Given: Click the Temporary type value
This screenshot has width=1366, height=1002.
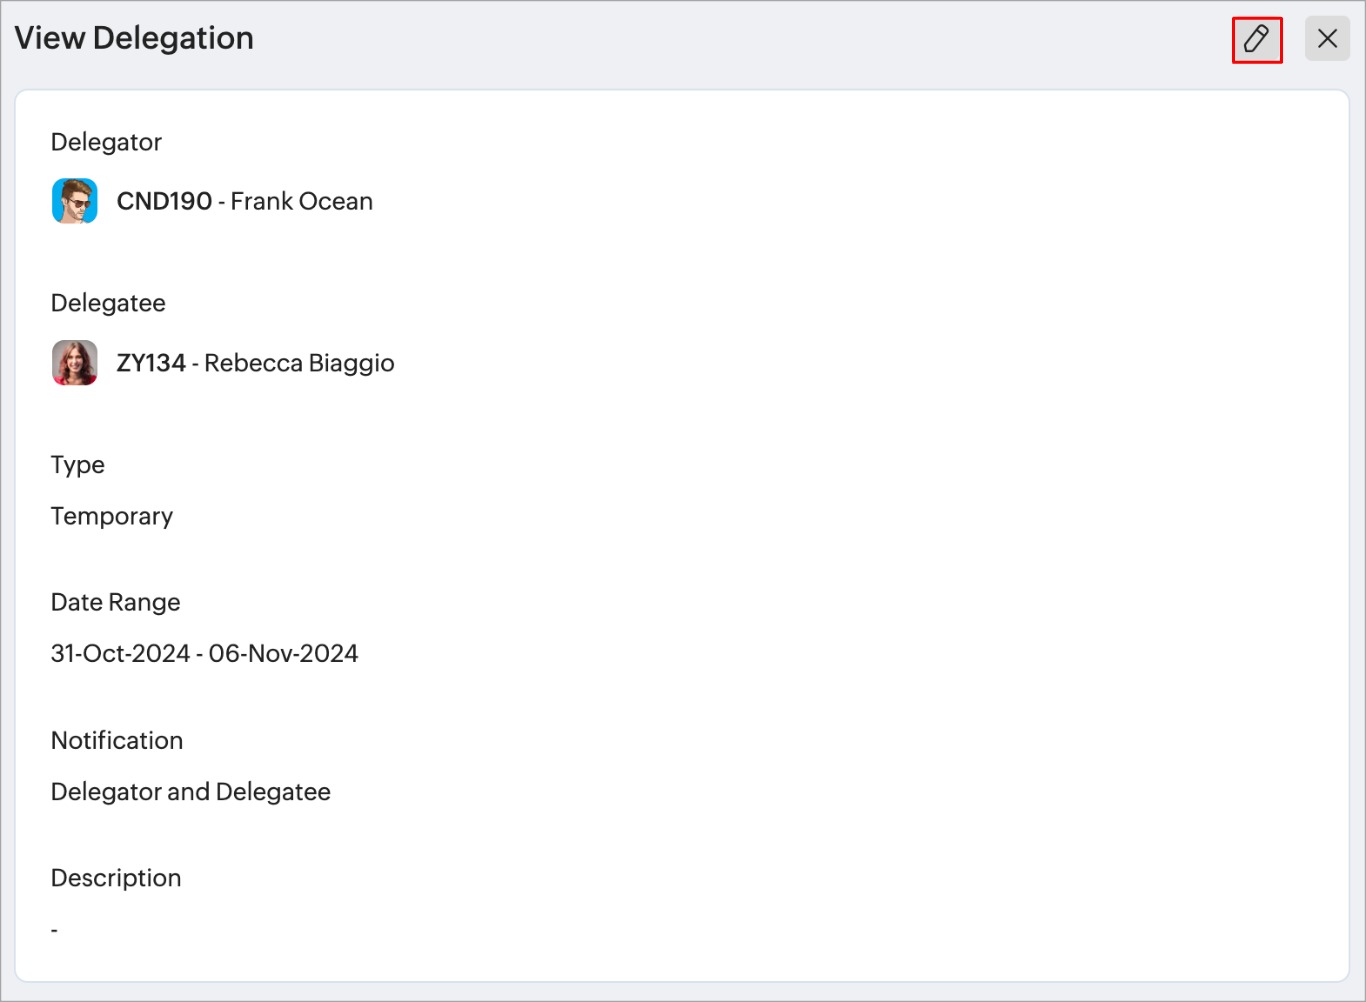Looking at the screenshot, I should coord(112,516).
